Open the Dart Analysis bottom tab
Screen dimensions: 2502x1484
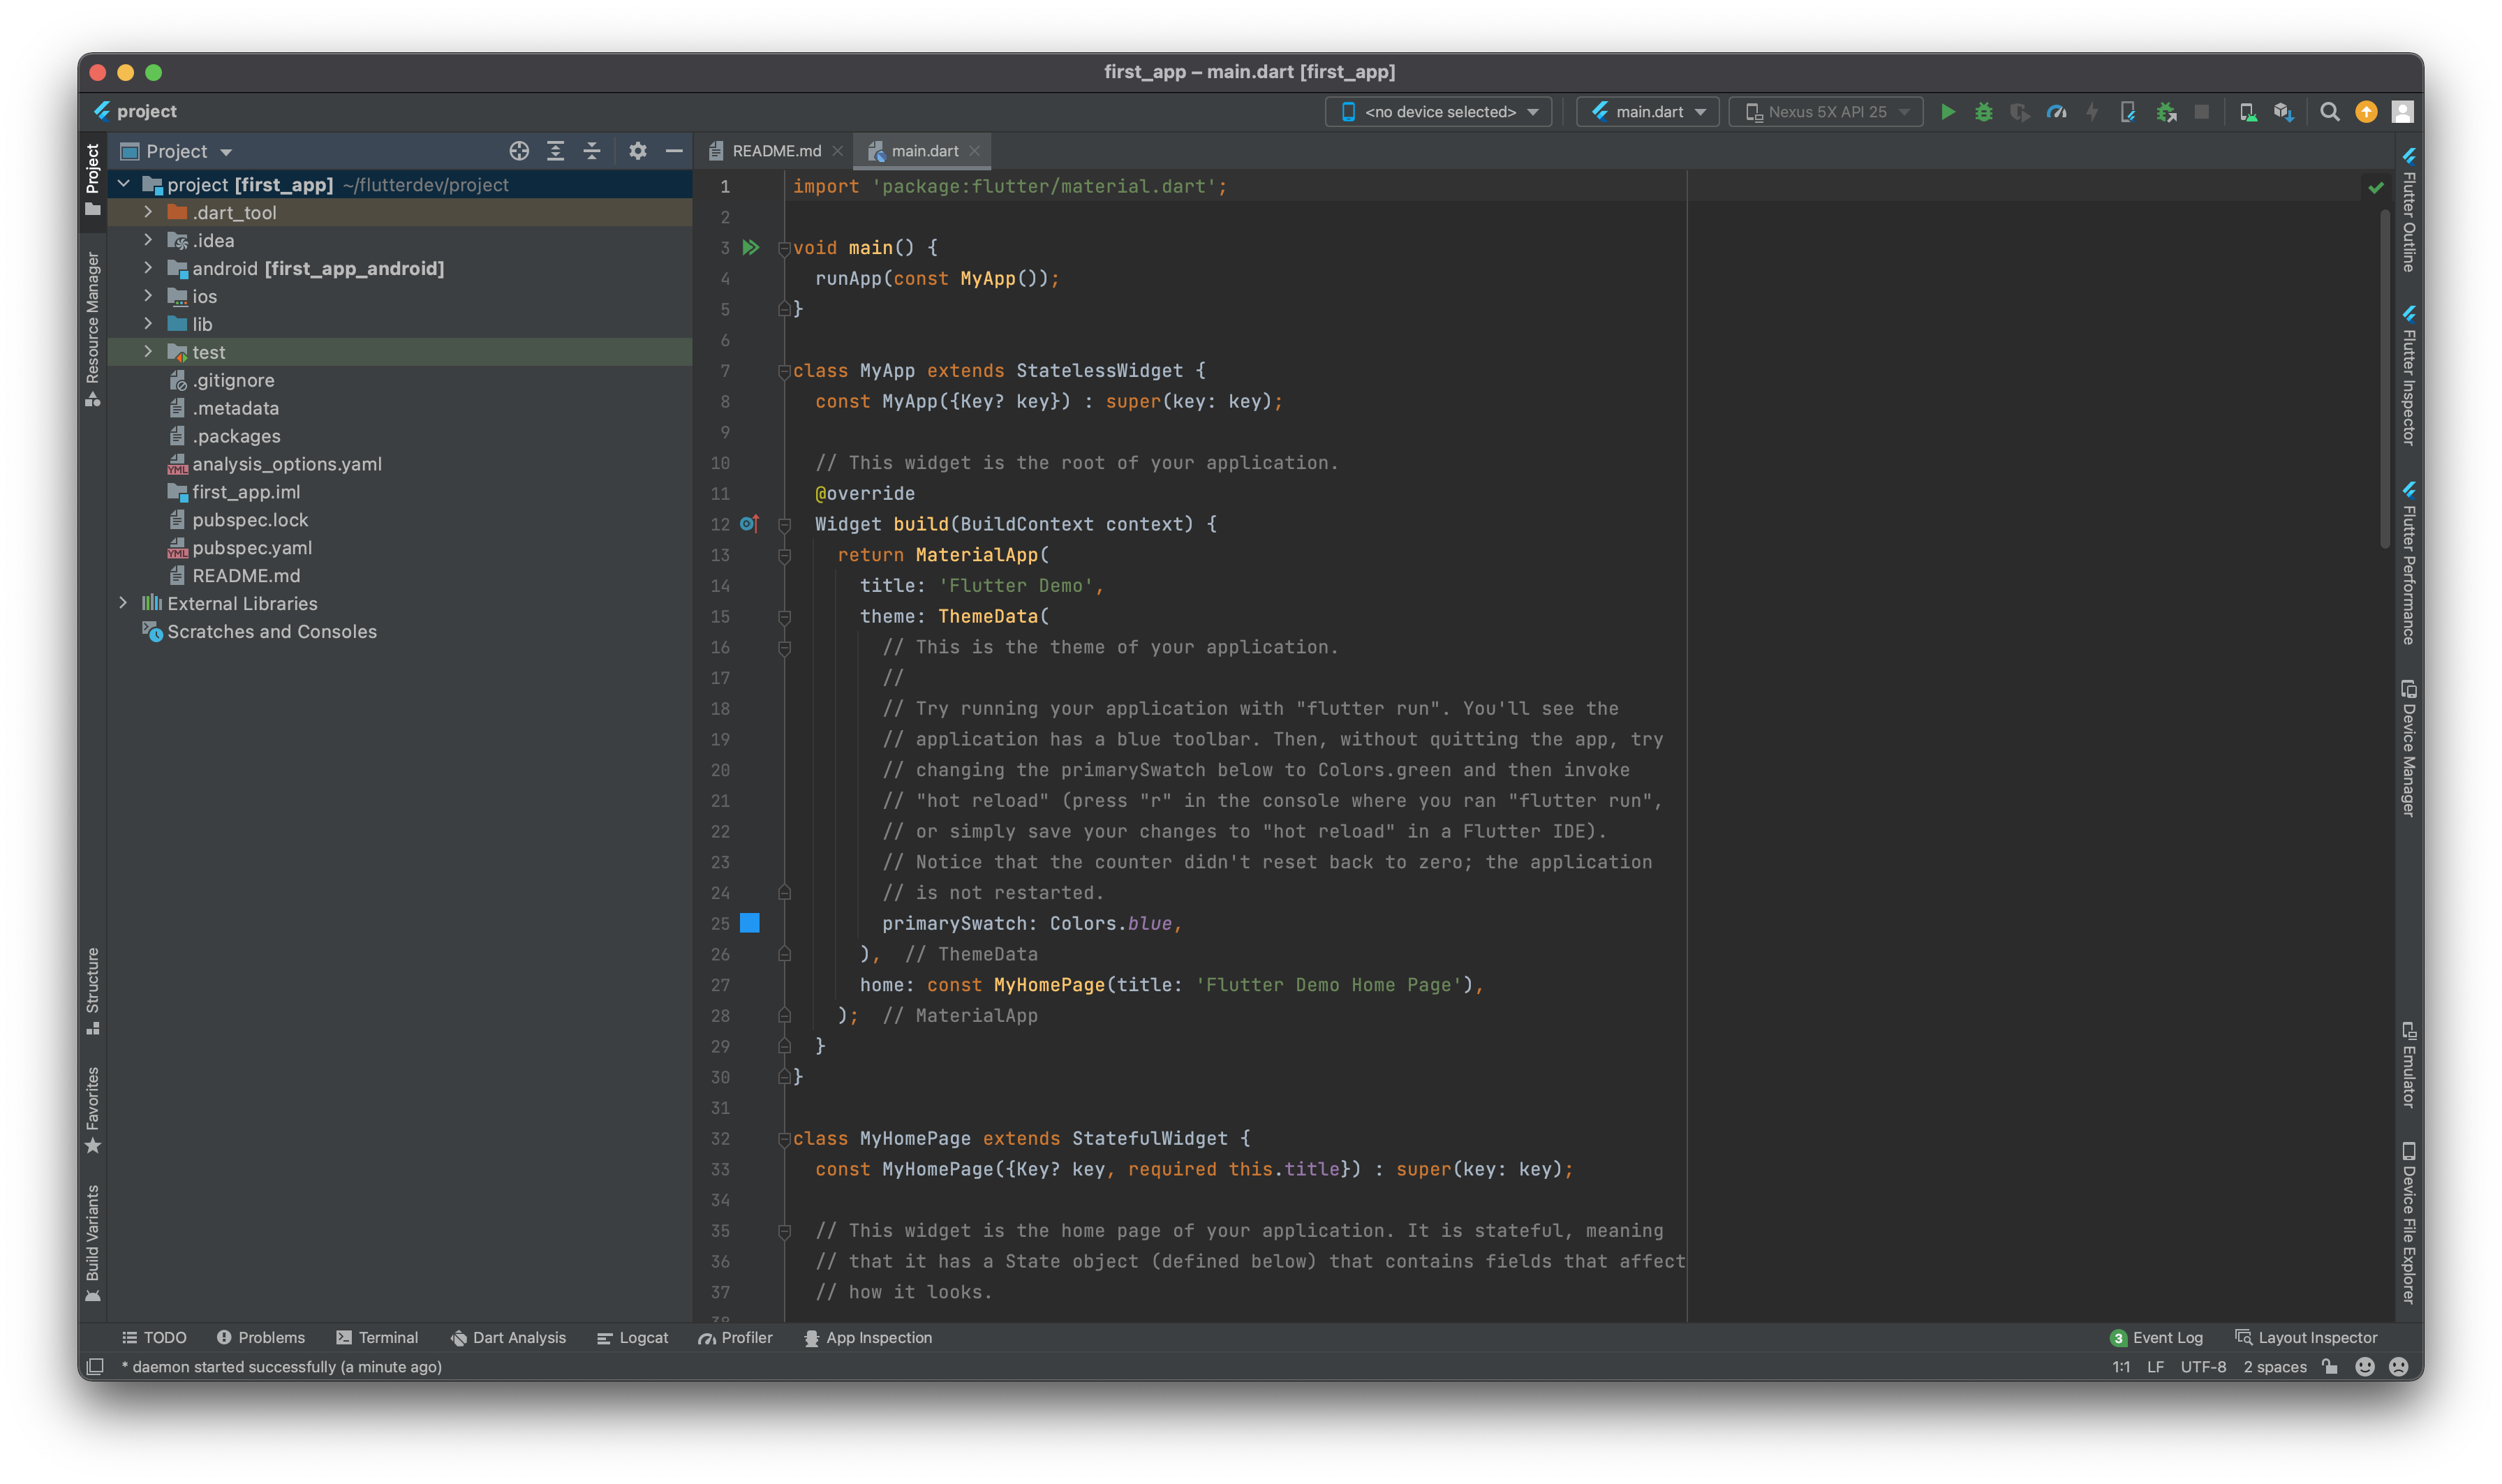(508, 1338)
